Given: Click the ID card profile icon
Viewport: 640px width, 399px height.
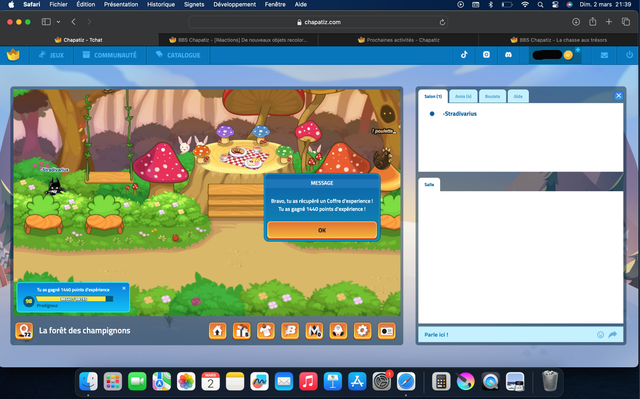Looking at the screenshot, I should [387, 331].
